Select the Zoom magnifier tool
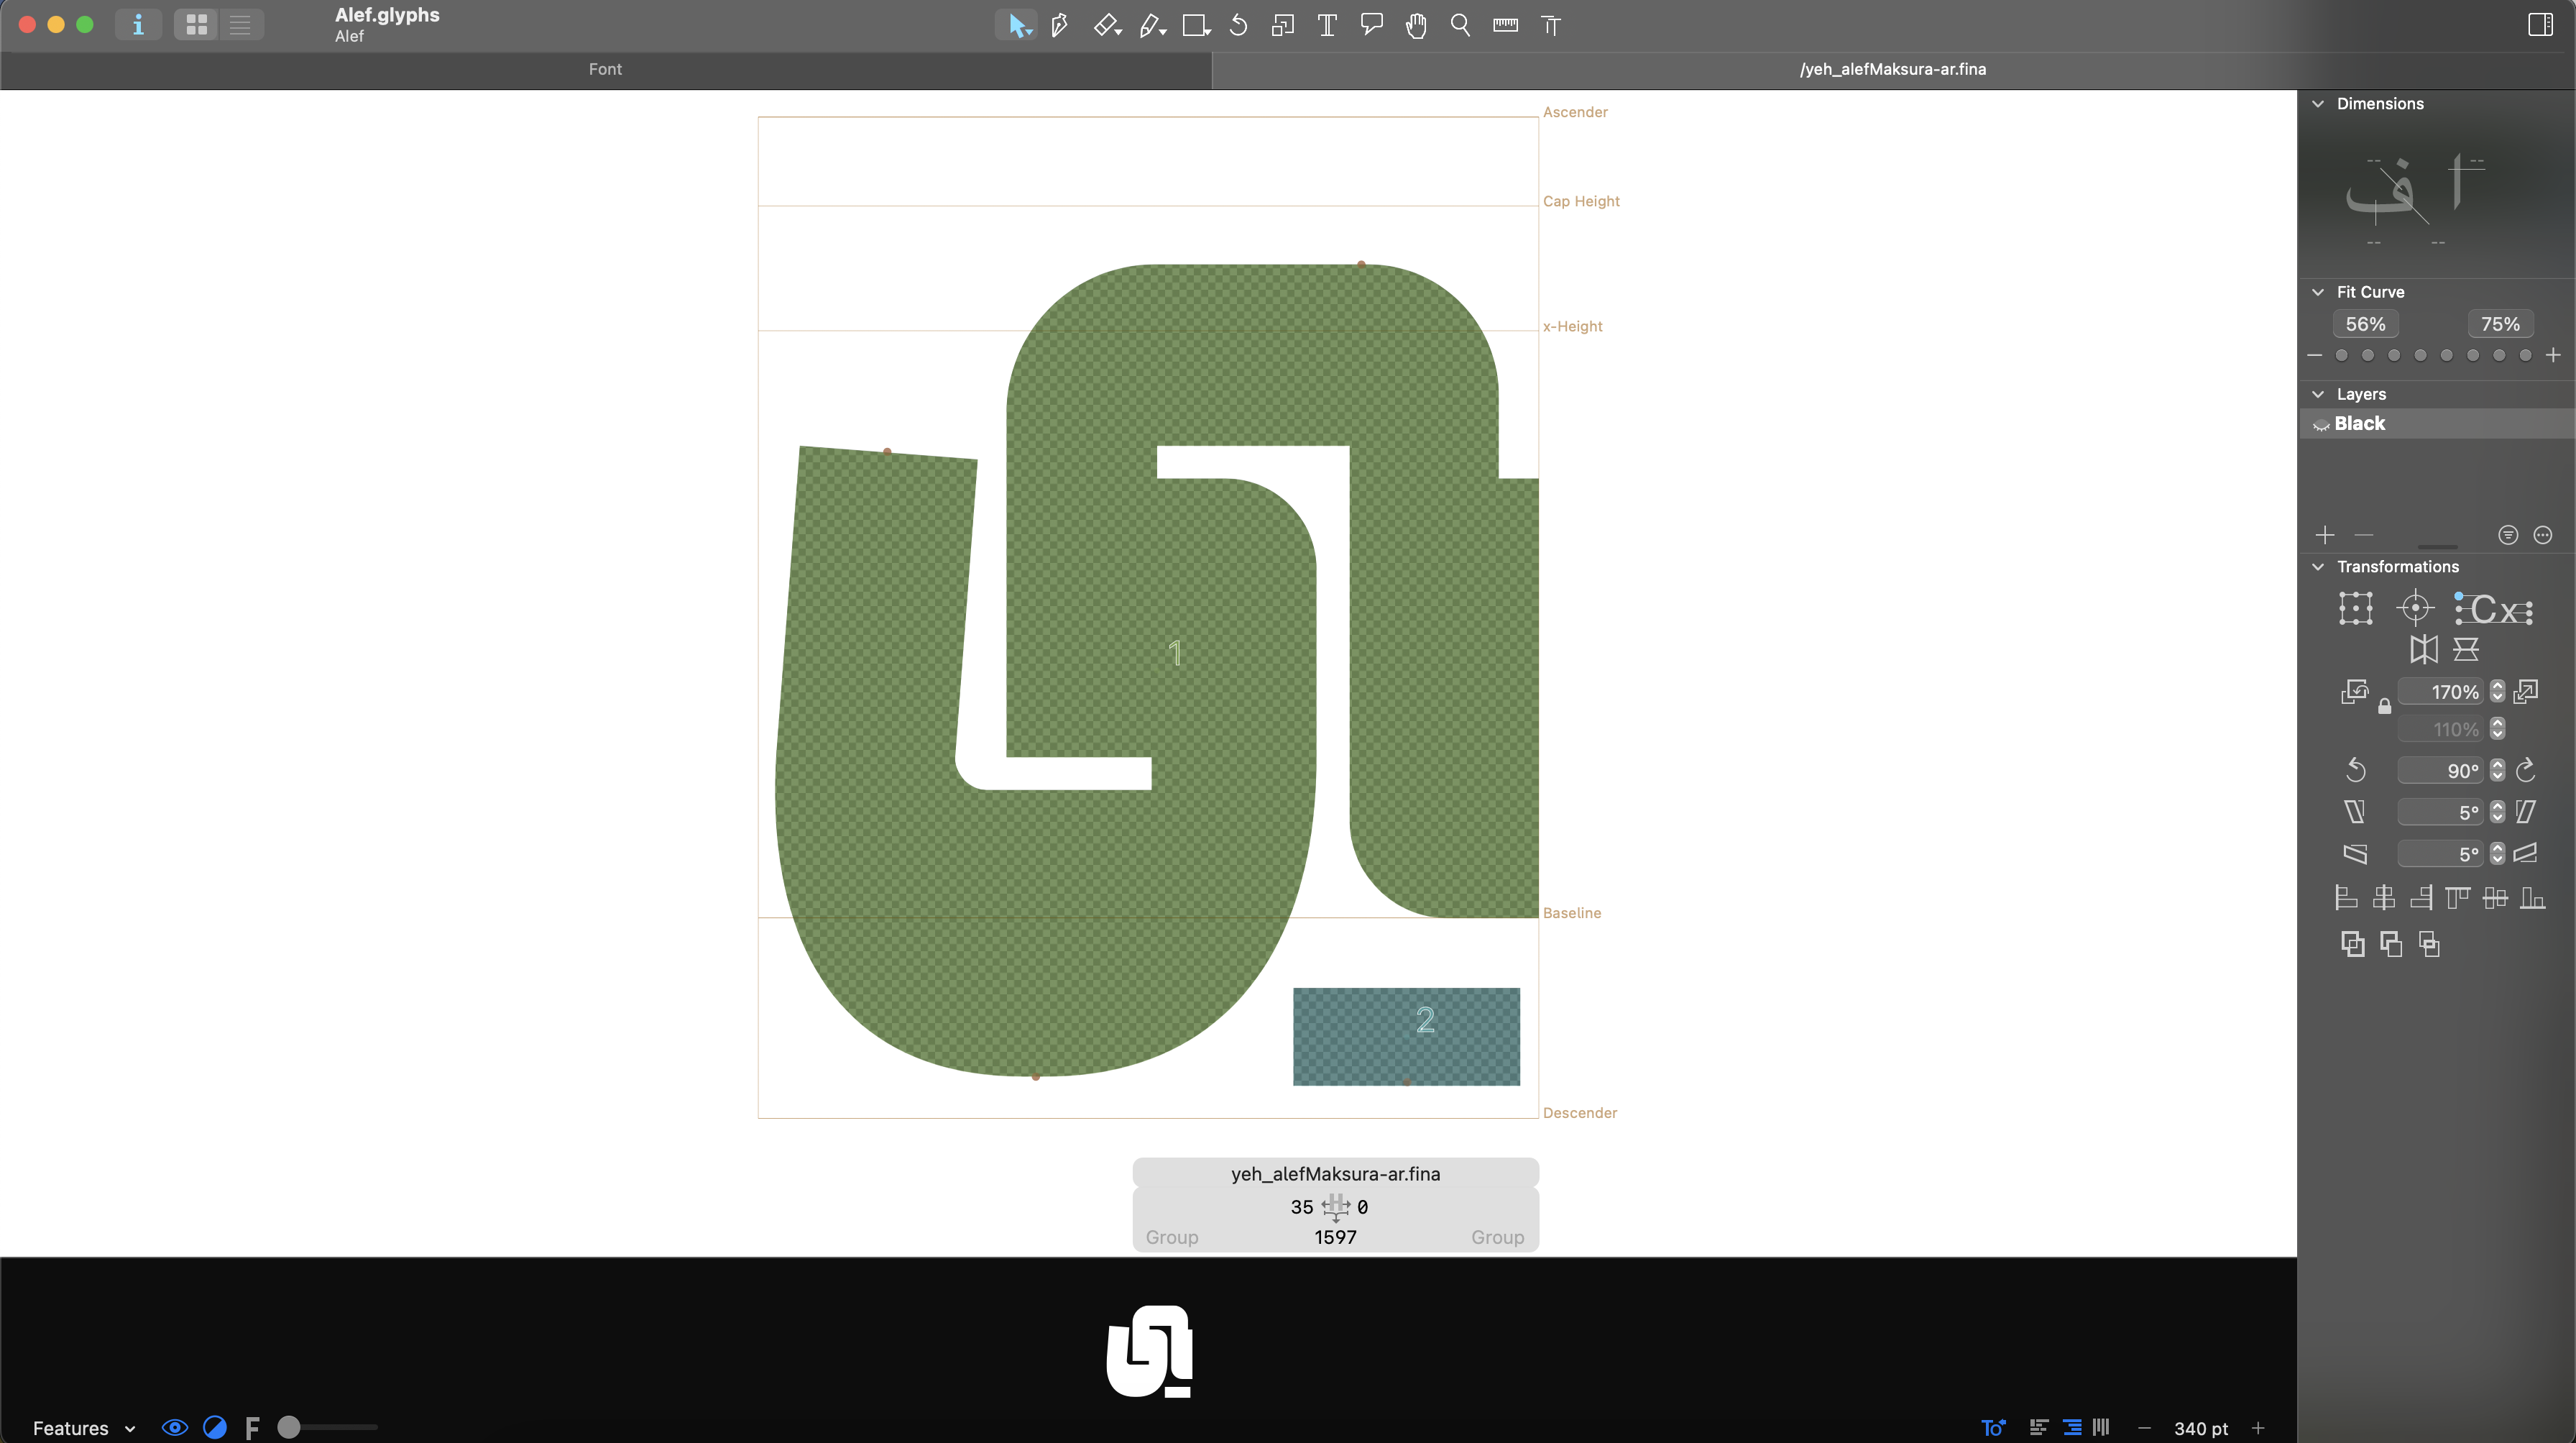Viewport: 2576px width, 1443px height. point(1460,25)
